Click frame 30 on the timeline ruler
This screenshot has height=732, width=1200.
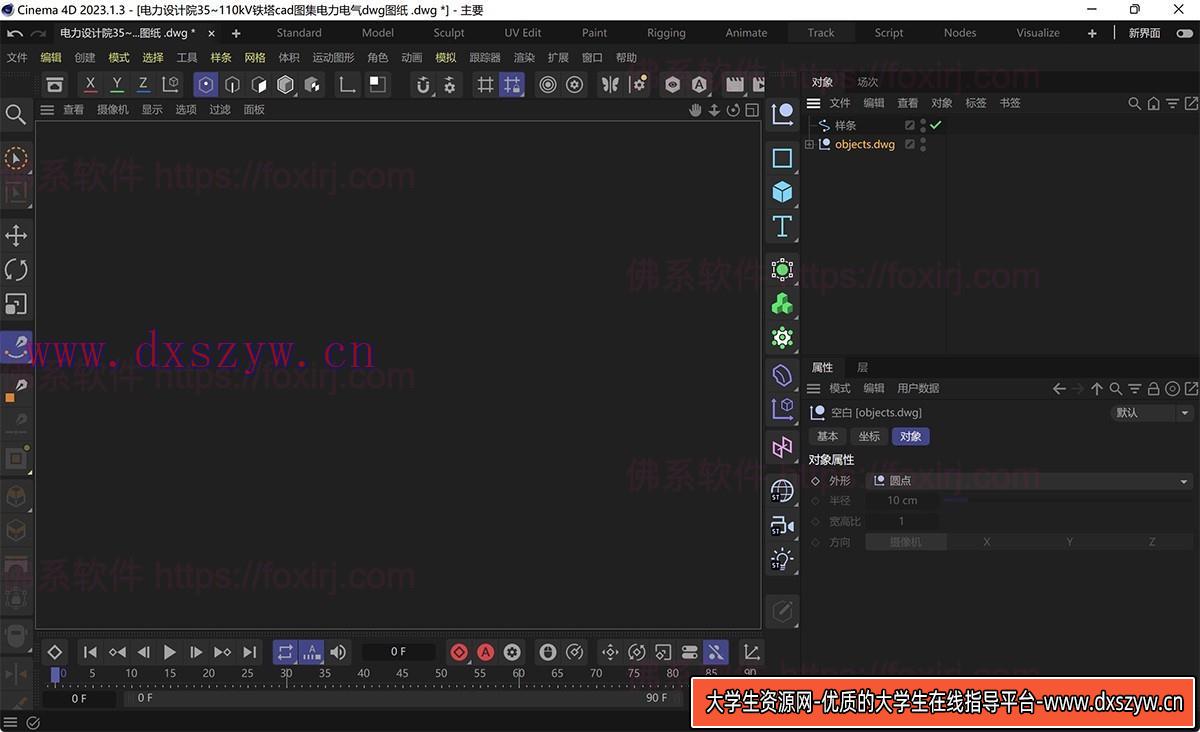point(286,674)
